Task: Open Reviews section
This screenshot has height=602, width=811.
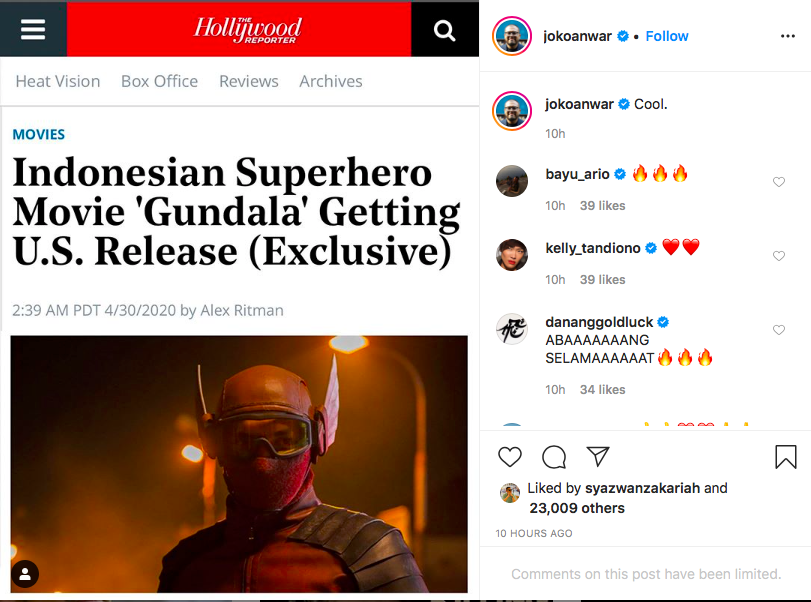Action: coord(249,81)
